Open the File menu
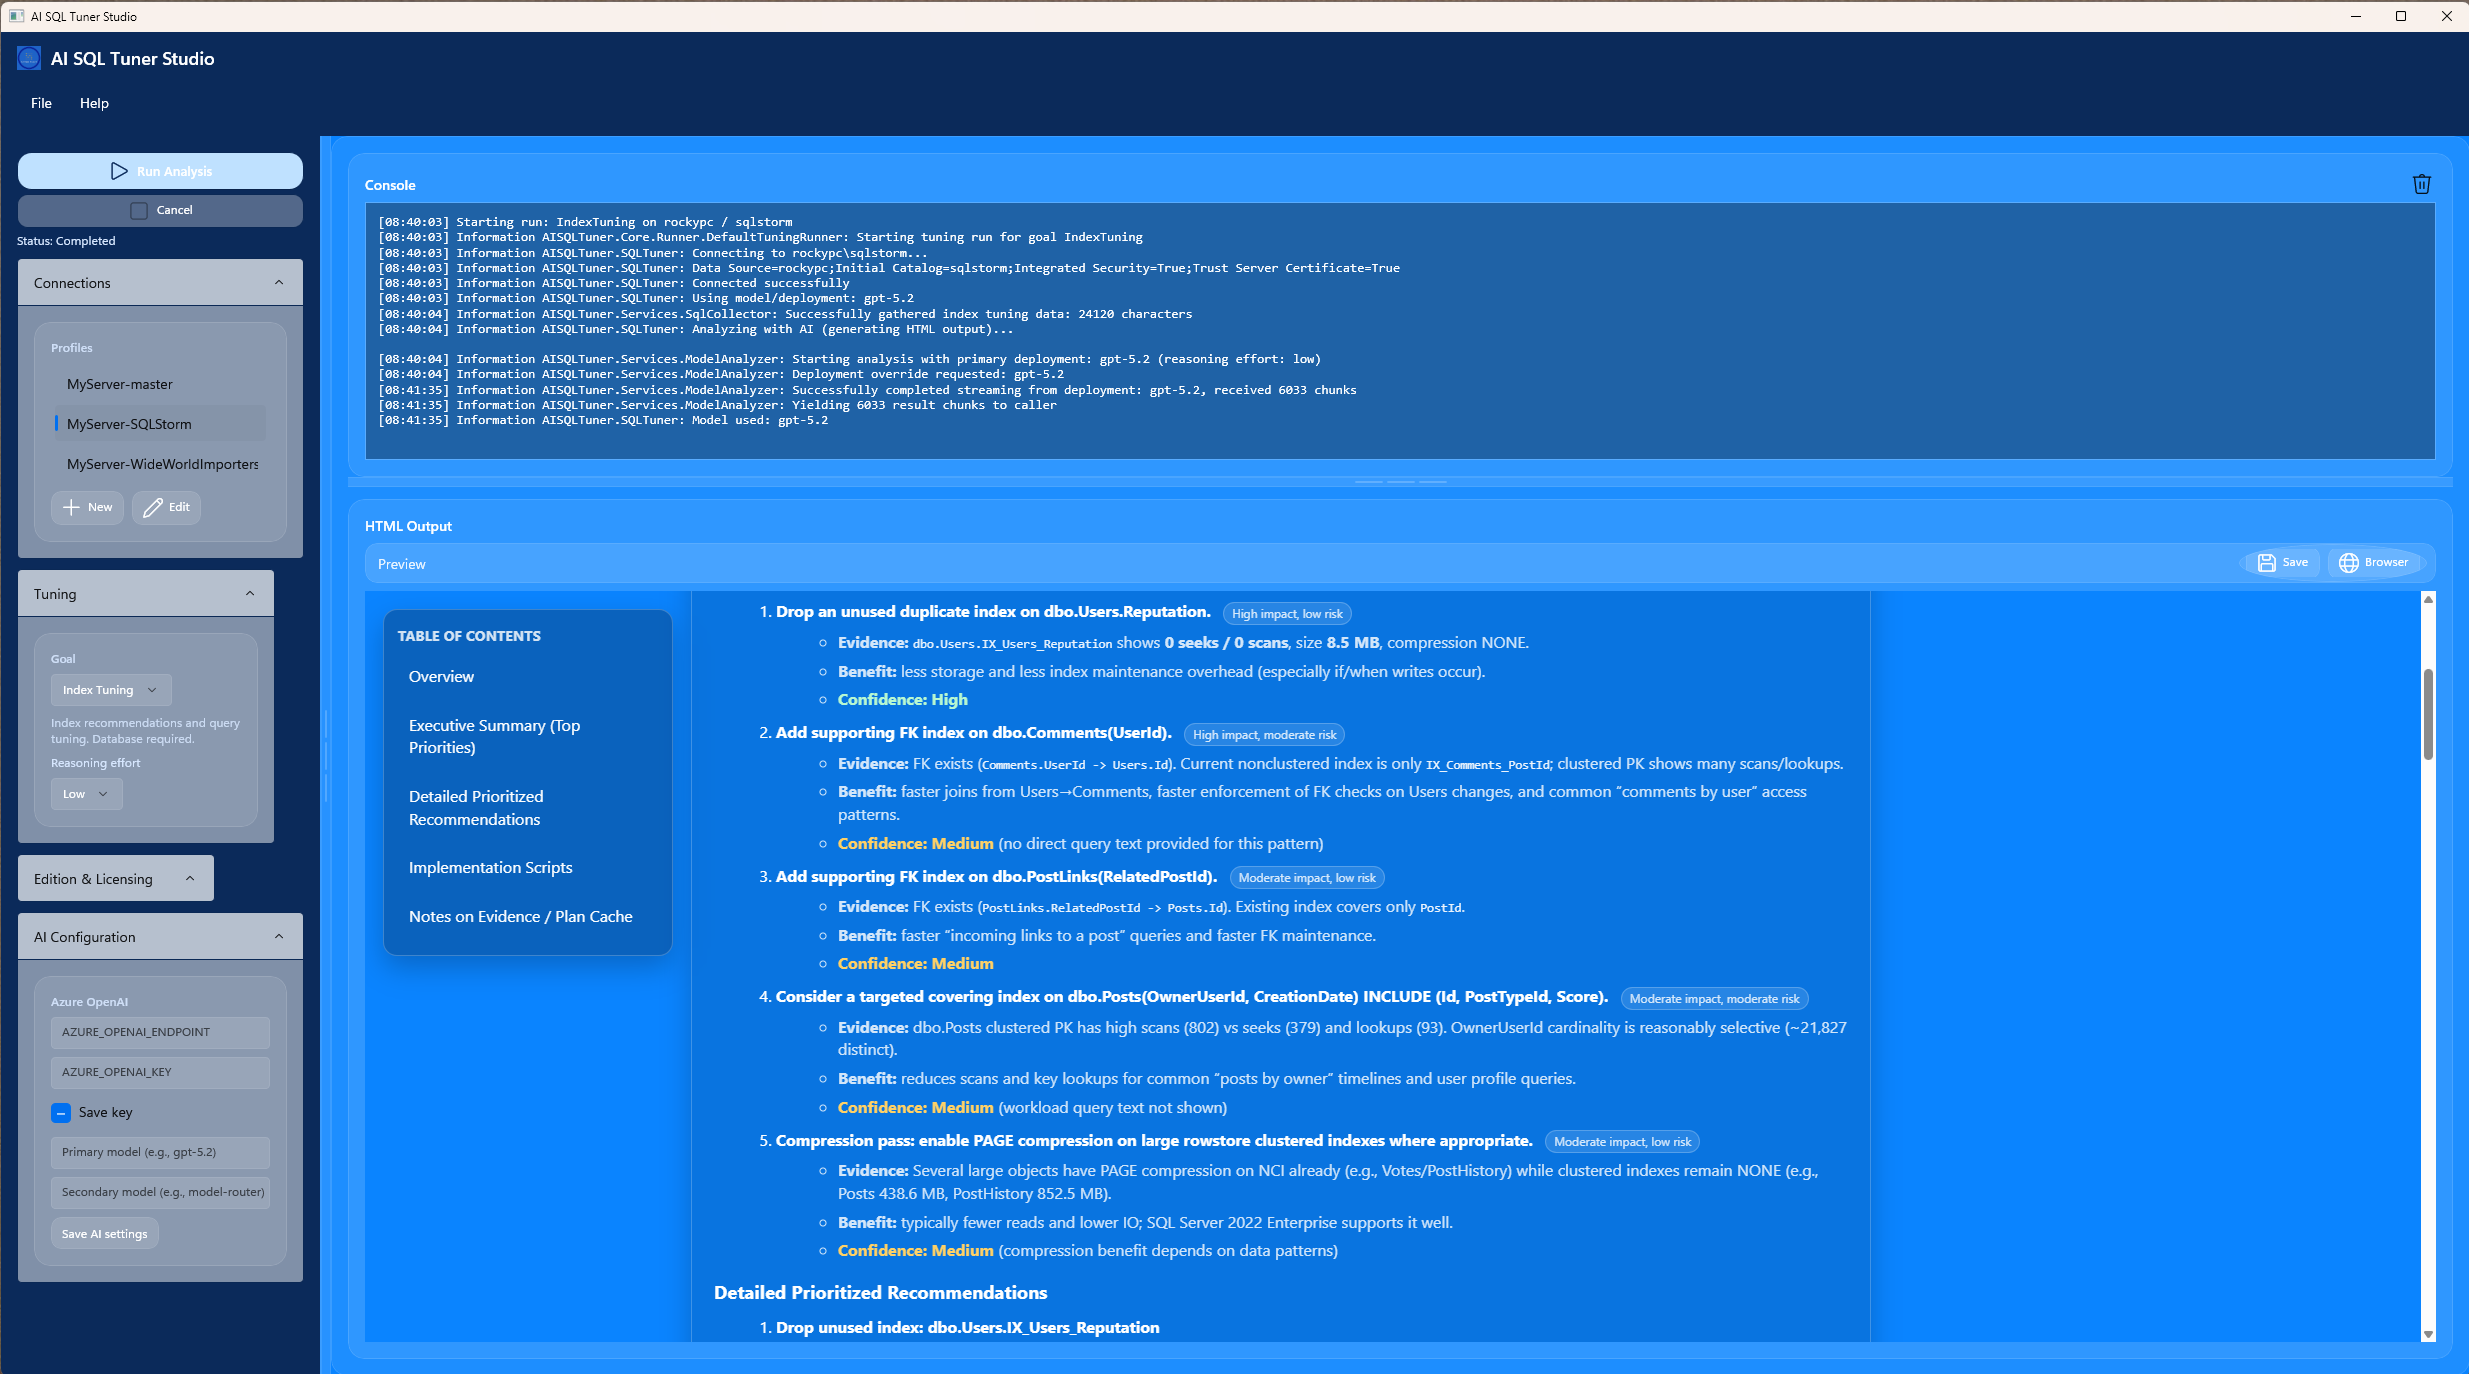The height and width of the screenshot is (1374, 2469). pyautogui.click(x=41, y=103)
